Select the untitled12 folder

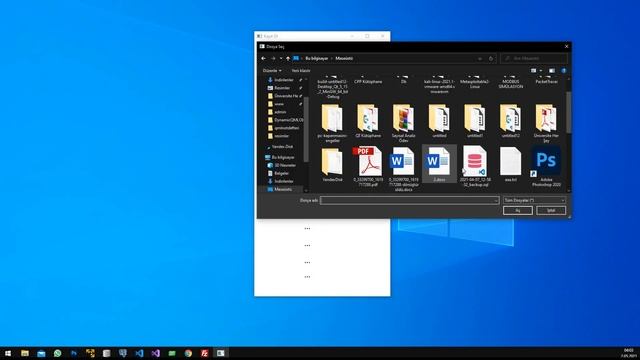tap(510, 121)
